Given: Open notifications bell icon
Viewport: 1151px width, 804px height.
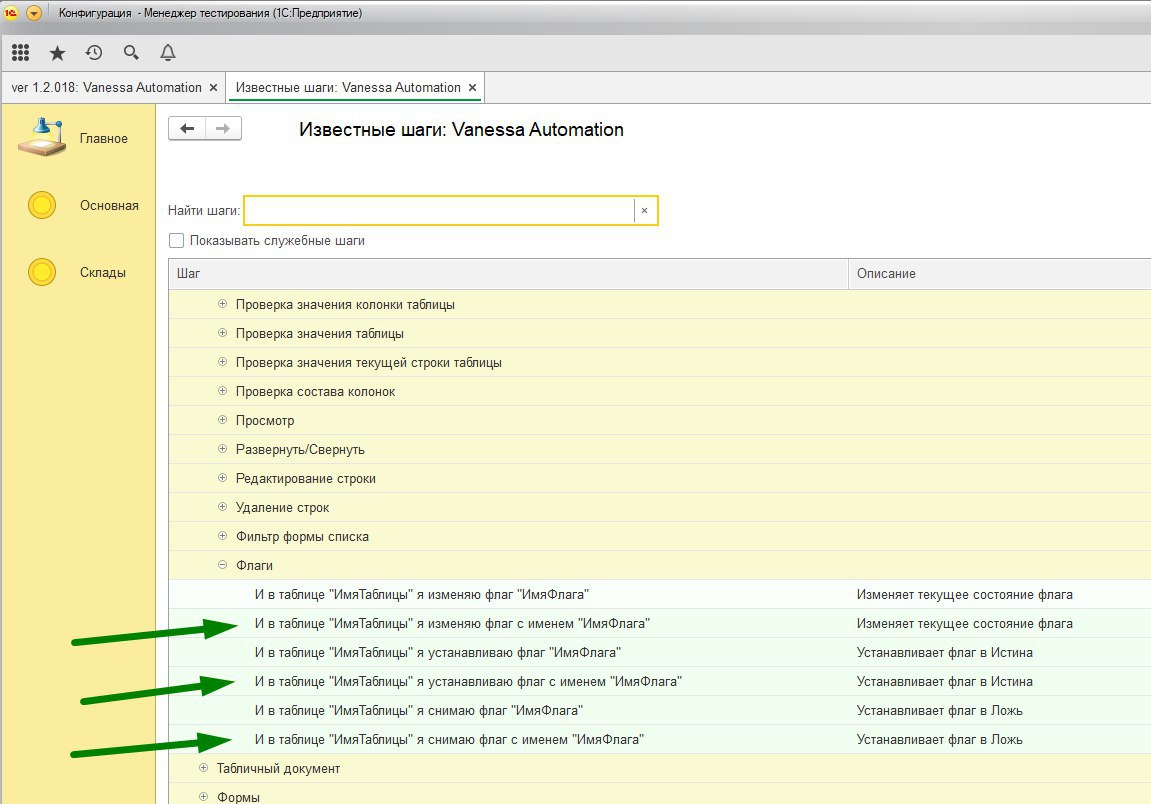Looking at the screenshot, I should tap(168, 52).
